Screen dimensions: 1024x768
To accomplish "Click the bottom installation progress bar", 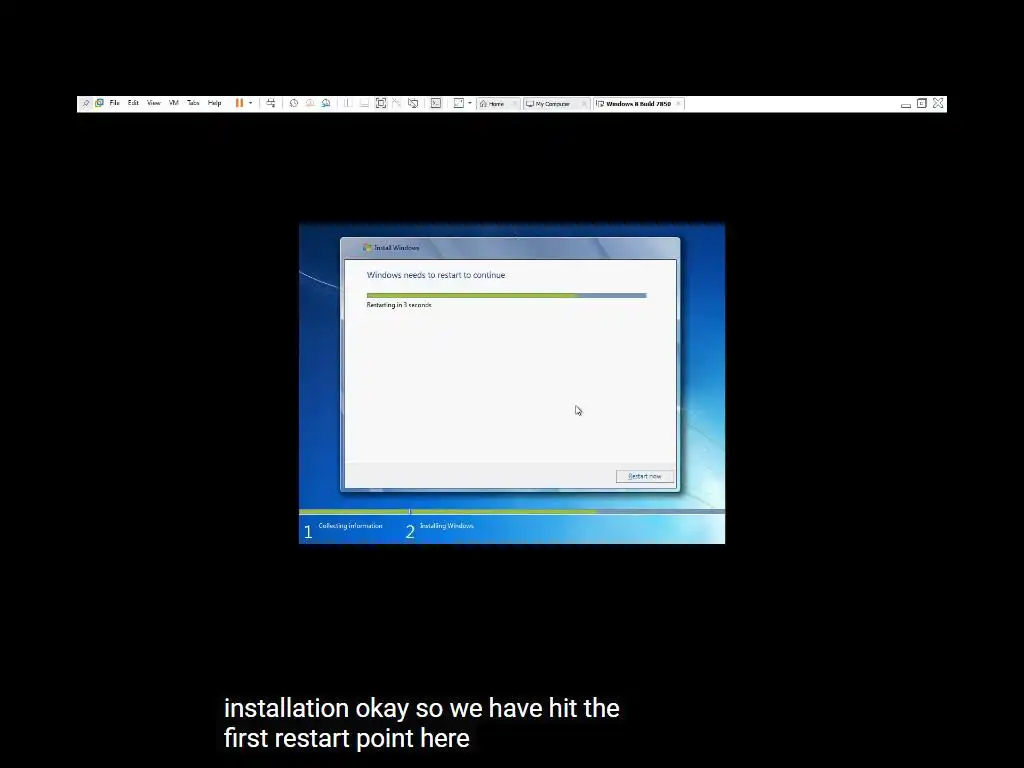I will pos(511,511).
